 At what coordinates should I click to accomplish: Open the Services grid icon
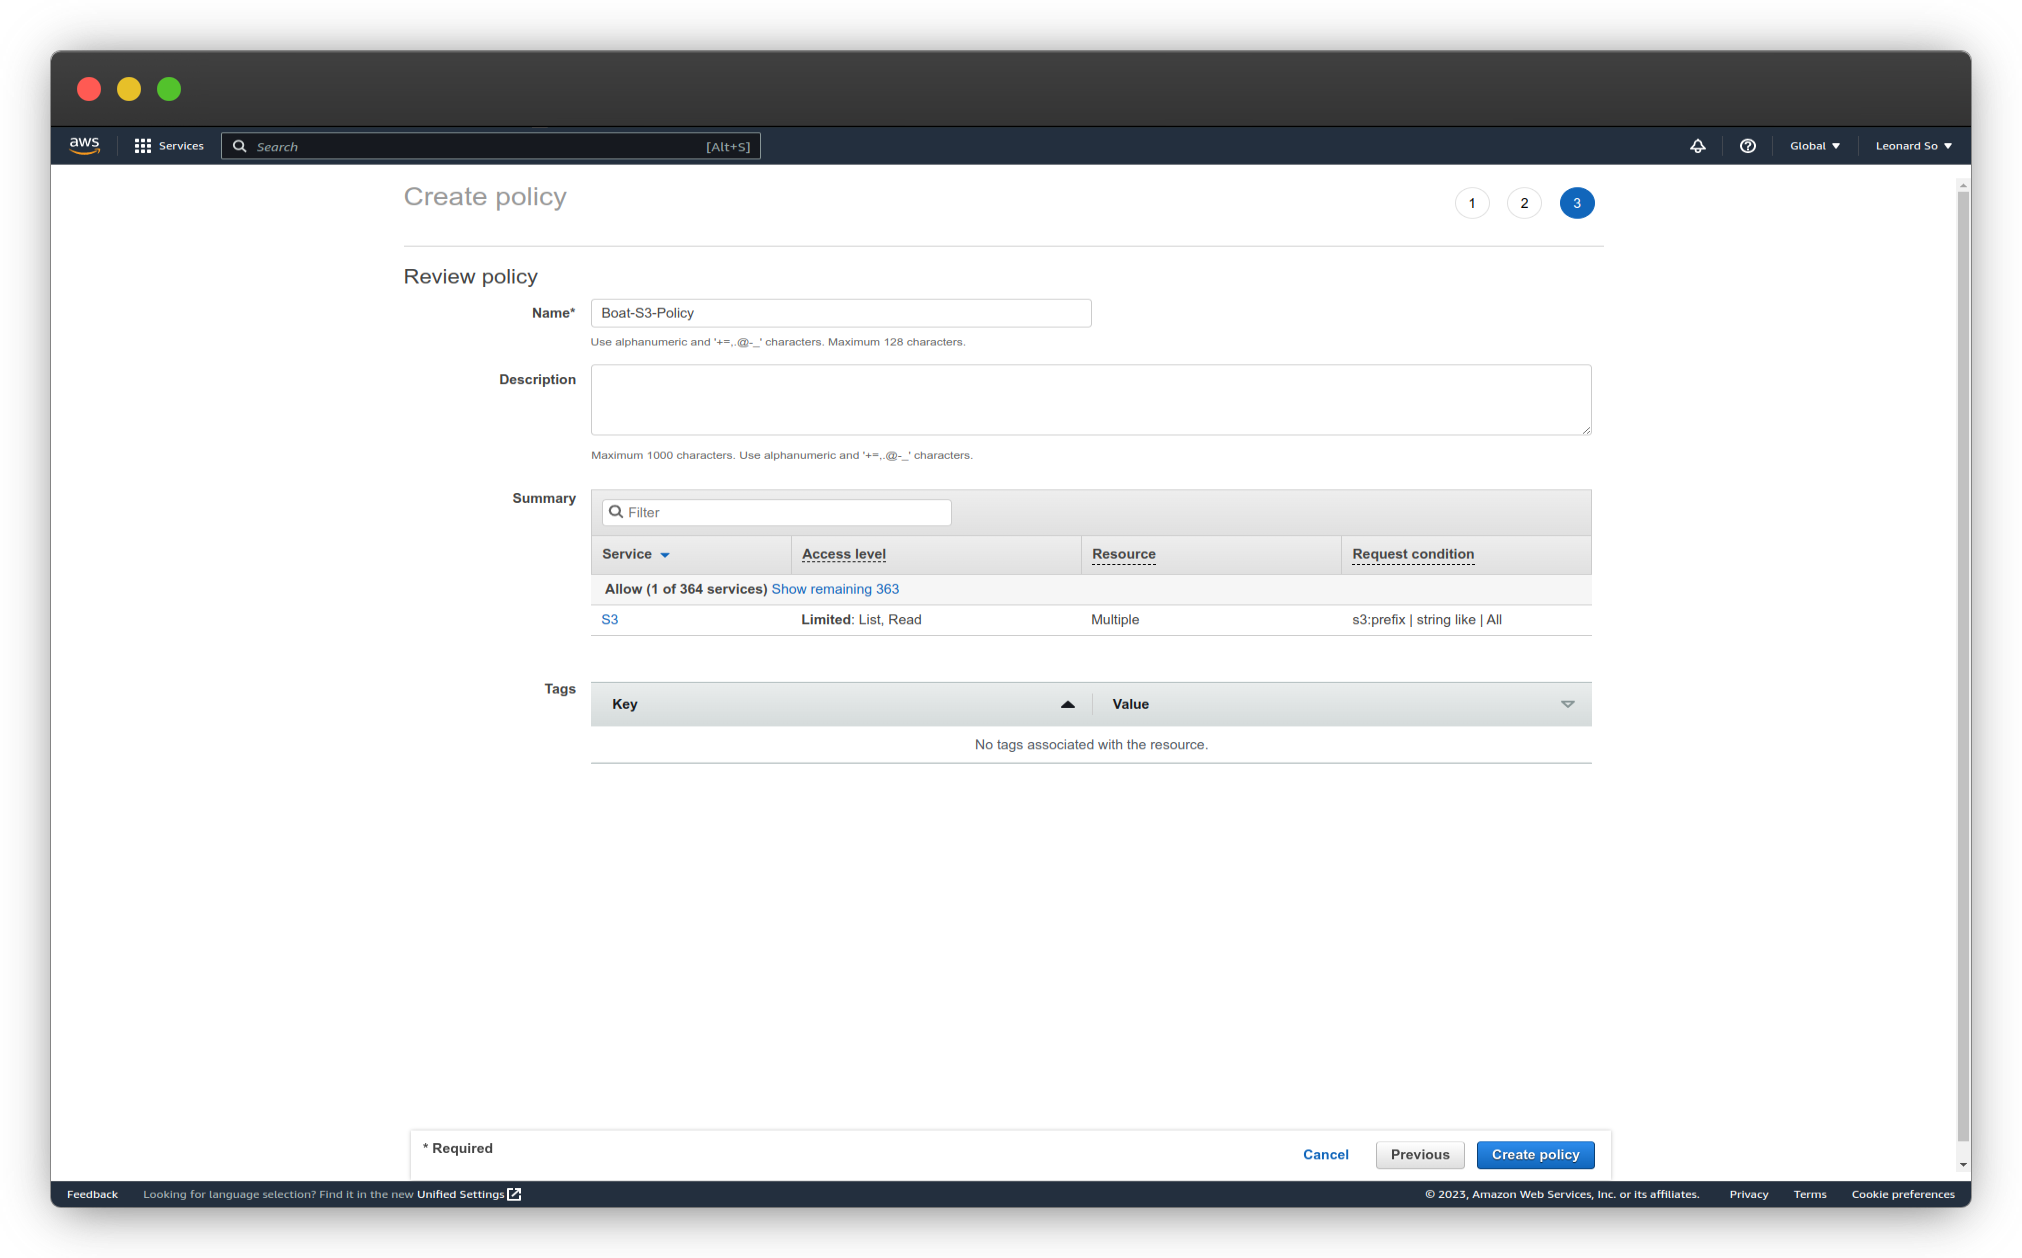pos(143,146)
